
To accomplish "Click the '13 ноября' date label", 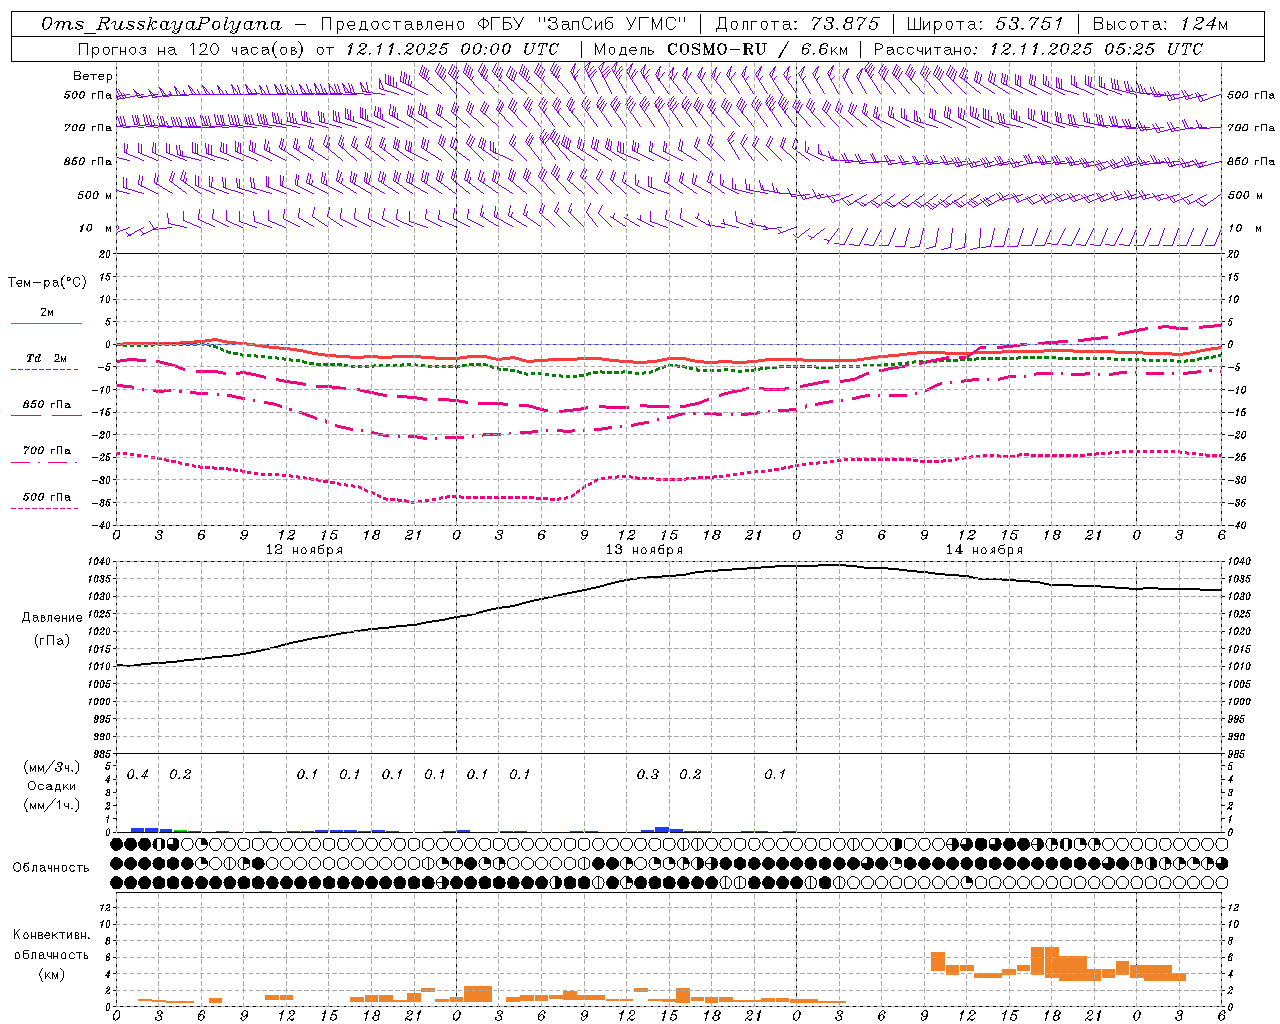I will coord(644,550).
